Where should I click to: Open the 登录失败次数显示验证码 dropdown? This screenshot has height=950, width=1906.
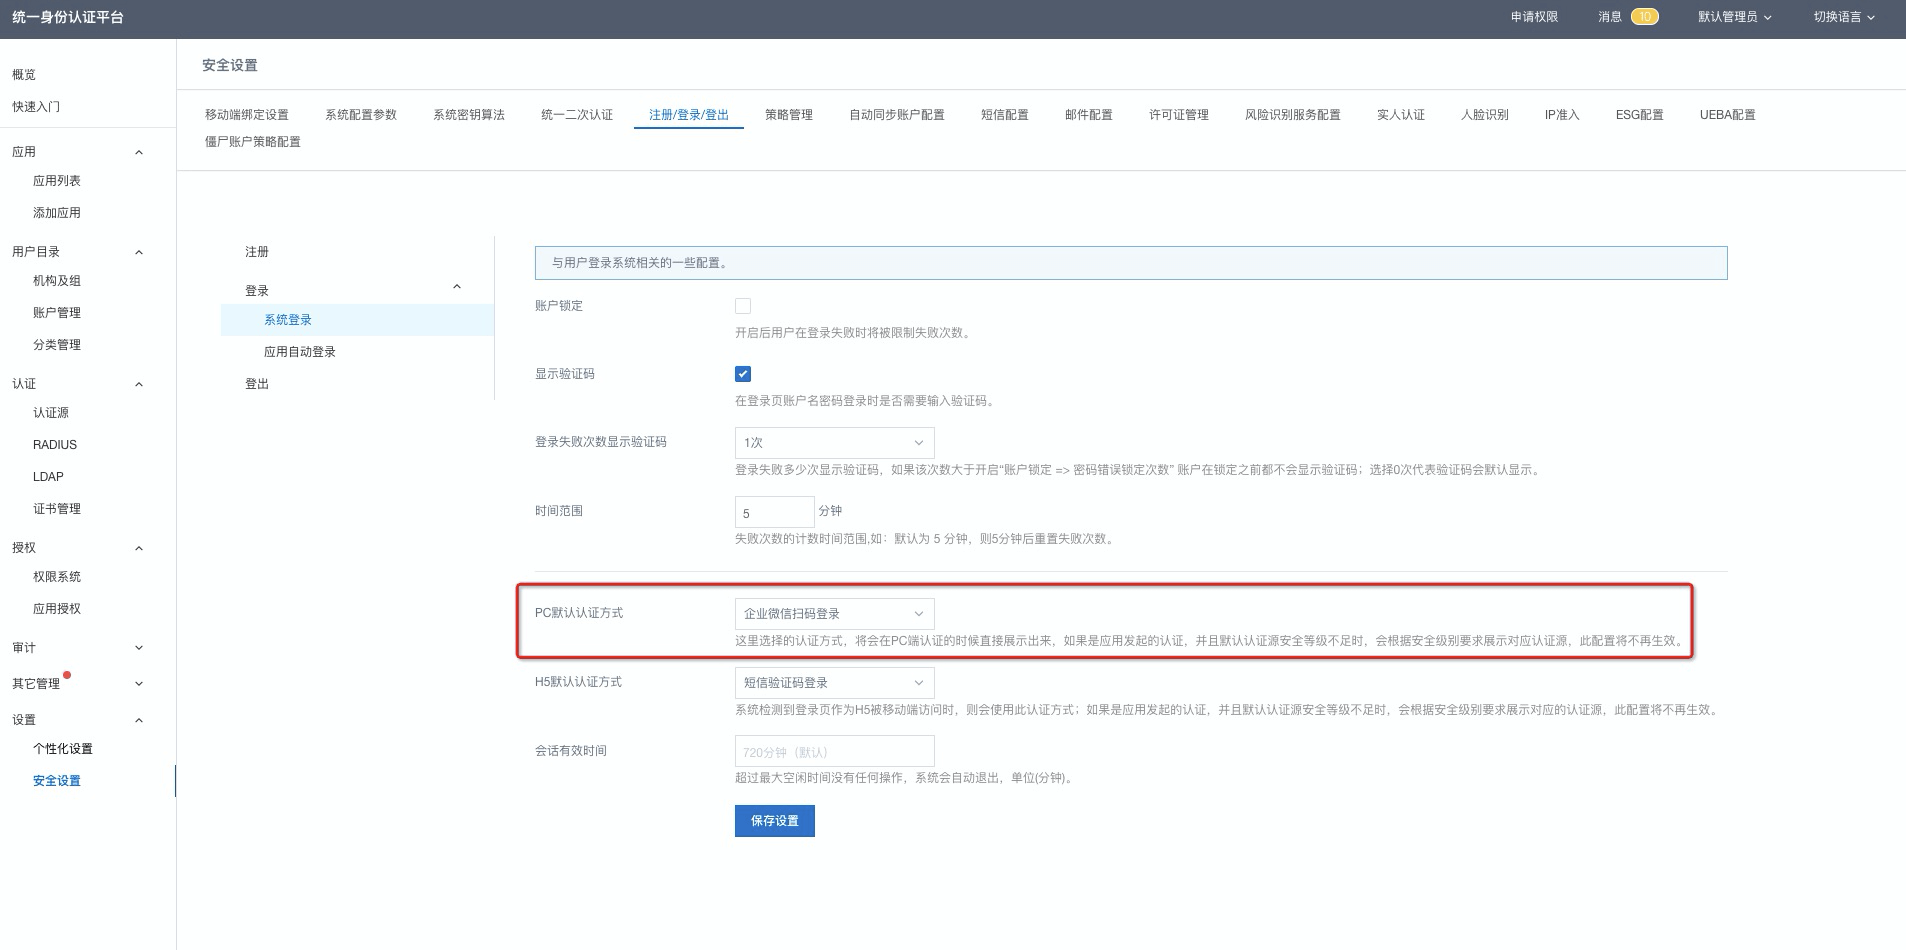(834, 443)
